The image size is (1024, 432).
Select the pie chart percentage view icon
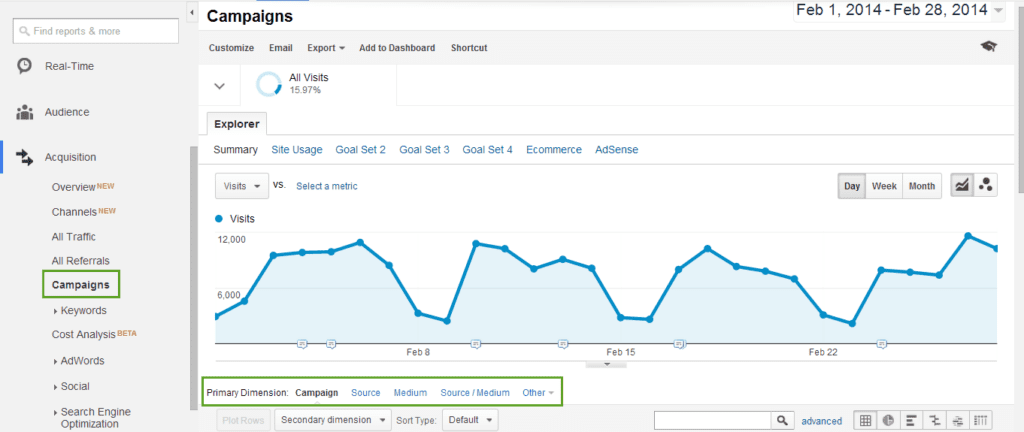[x=888, y=420]
